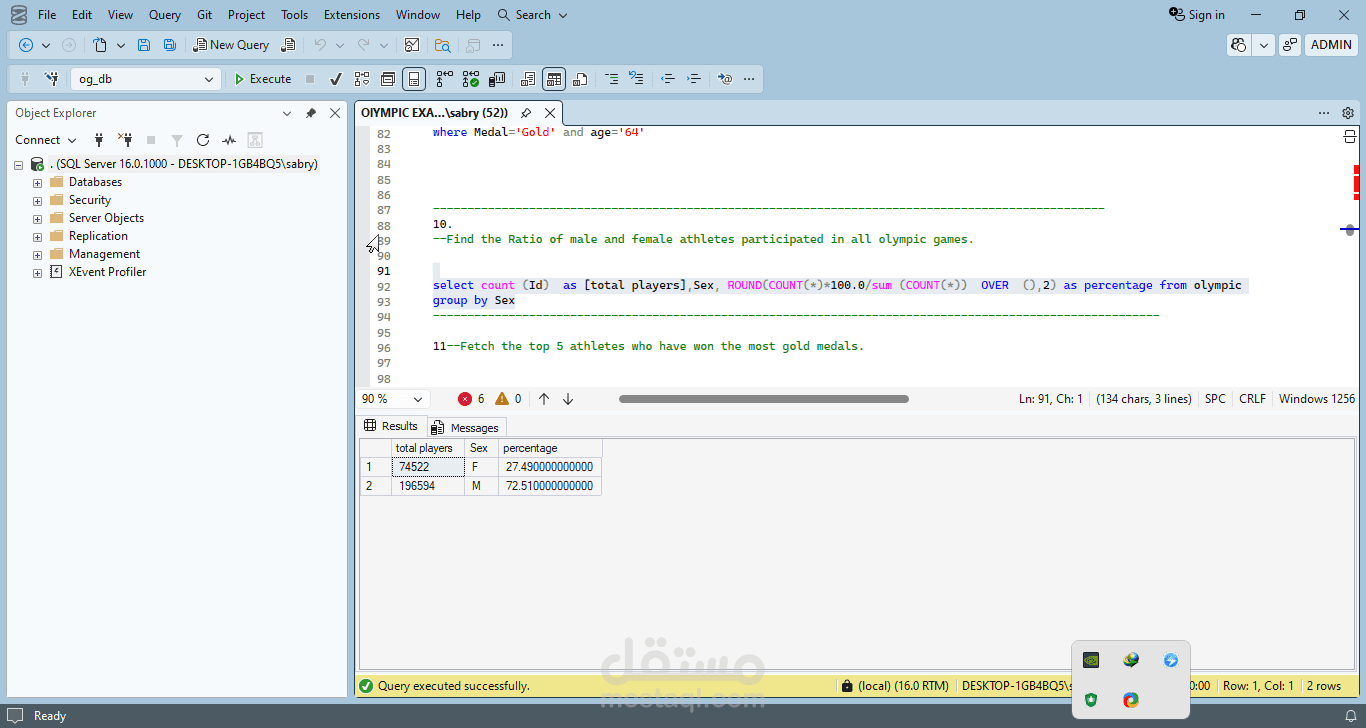Open the Query Options icon
1366x728 pixels.
click(x=388, y=79)
